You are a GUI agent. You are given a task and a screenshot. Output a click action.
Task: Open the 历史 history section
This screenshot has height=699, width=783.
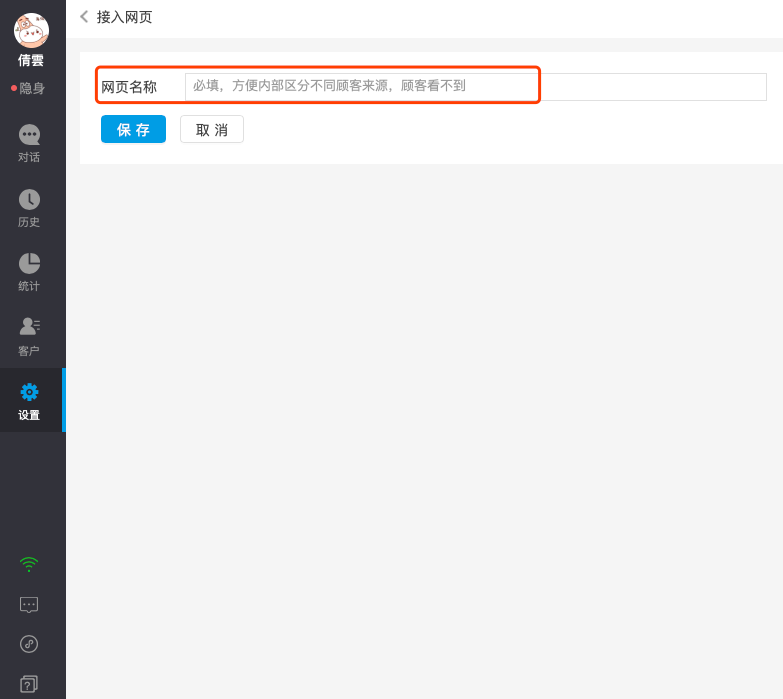[x=29, y=208]
